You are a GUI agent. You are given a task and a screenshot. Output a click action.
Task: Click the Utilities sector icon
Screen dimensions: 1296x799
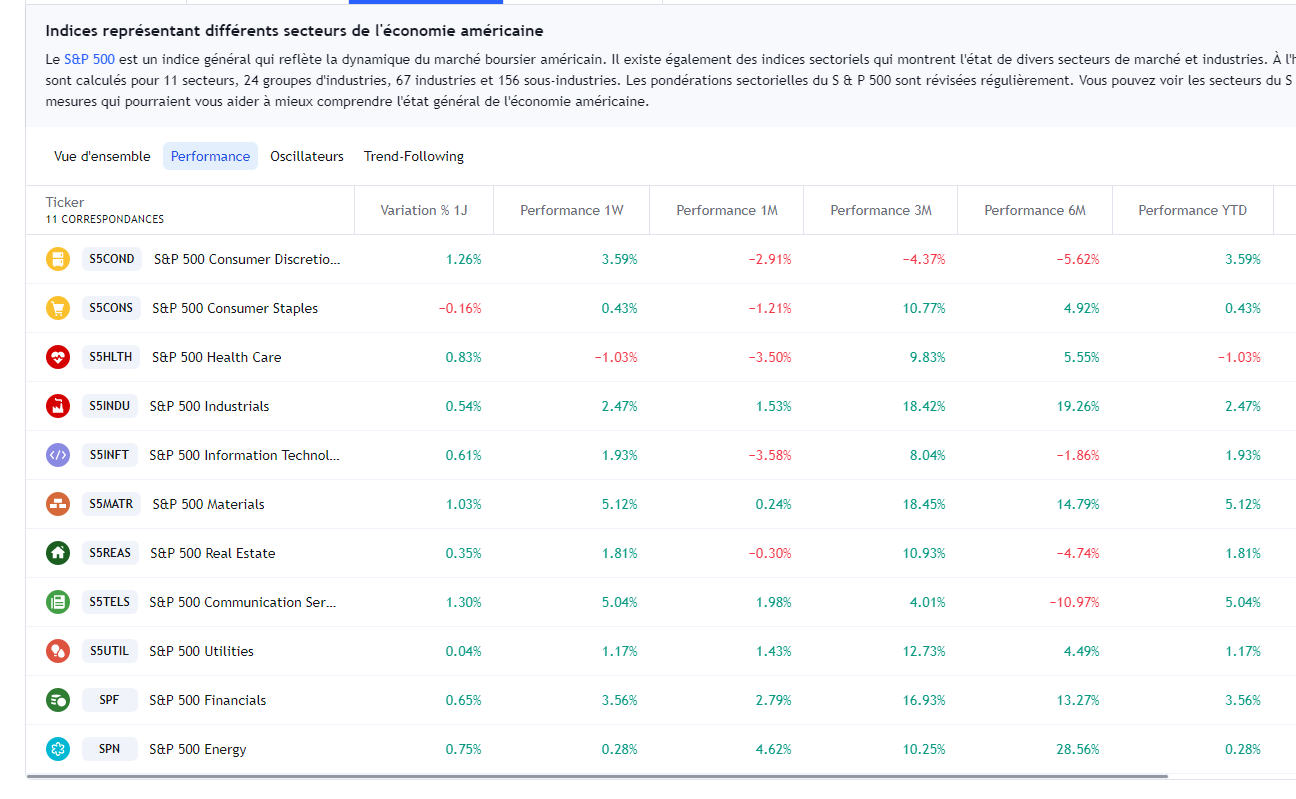pos(58,652)
